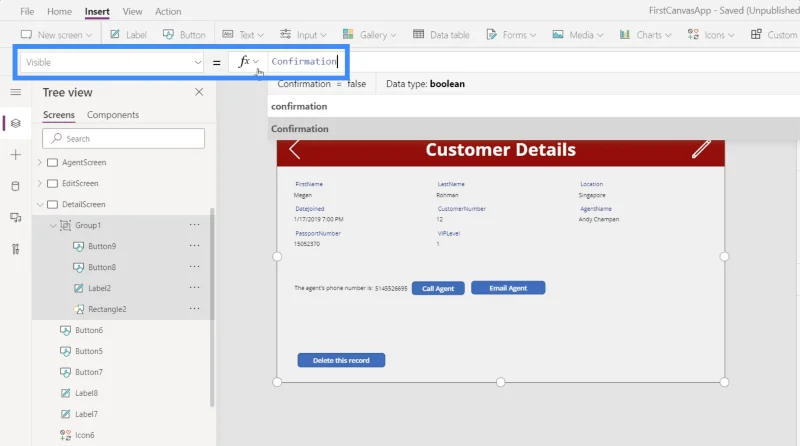This screenshot has height=446, width=800.
Task: Select Rectangle2 in the tree
Action: [x=107, y=309]
